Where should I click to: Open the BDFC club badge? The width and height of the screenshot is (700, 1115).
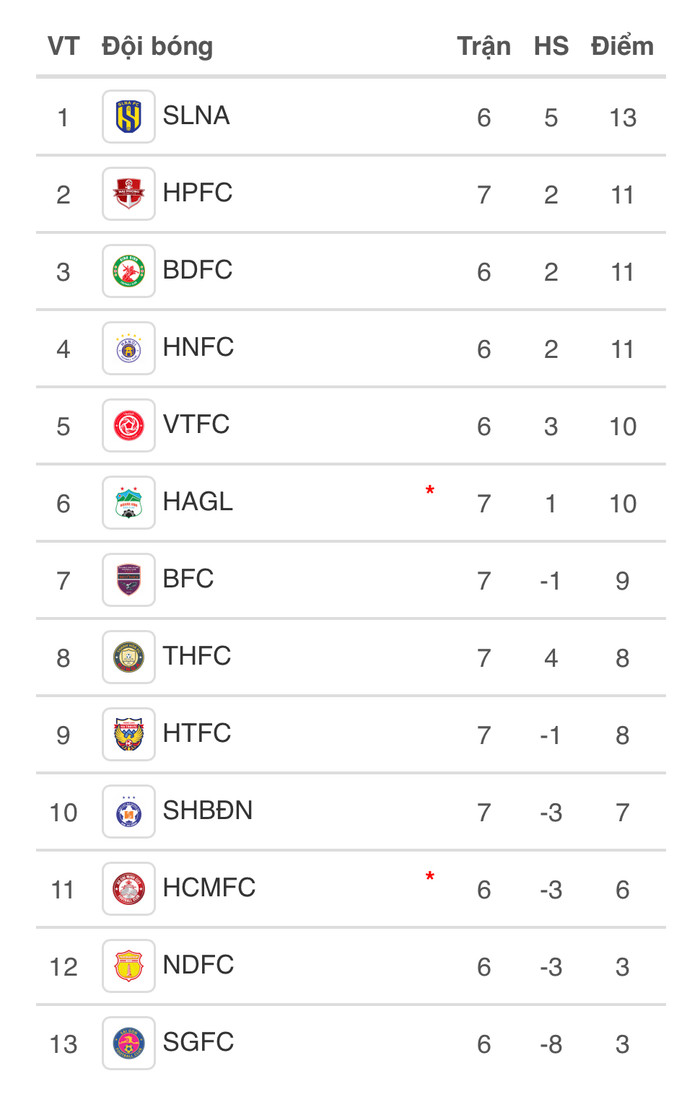pyautogui.click(x=128, y=271)
